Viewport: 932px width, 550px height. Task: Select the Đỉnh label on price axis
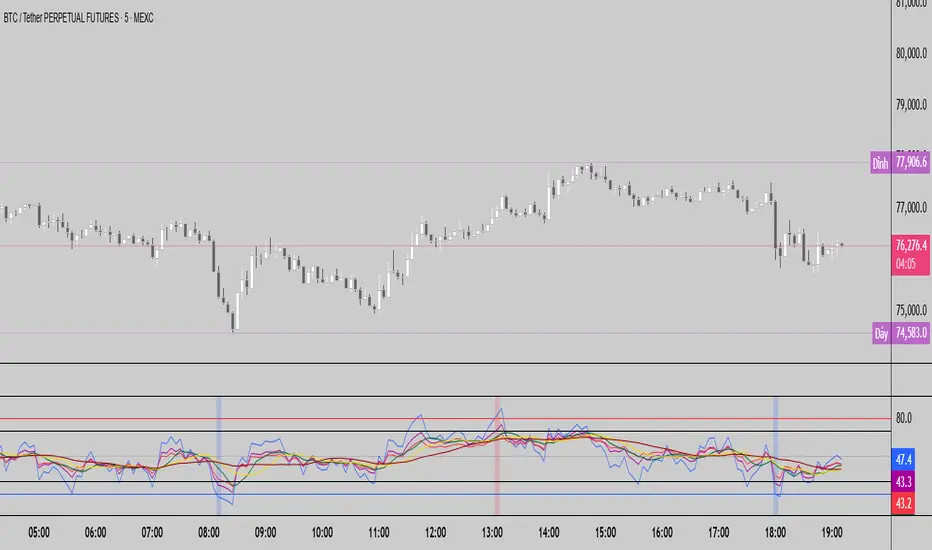pyautogui.click(x=880, y=163)
